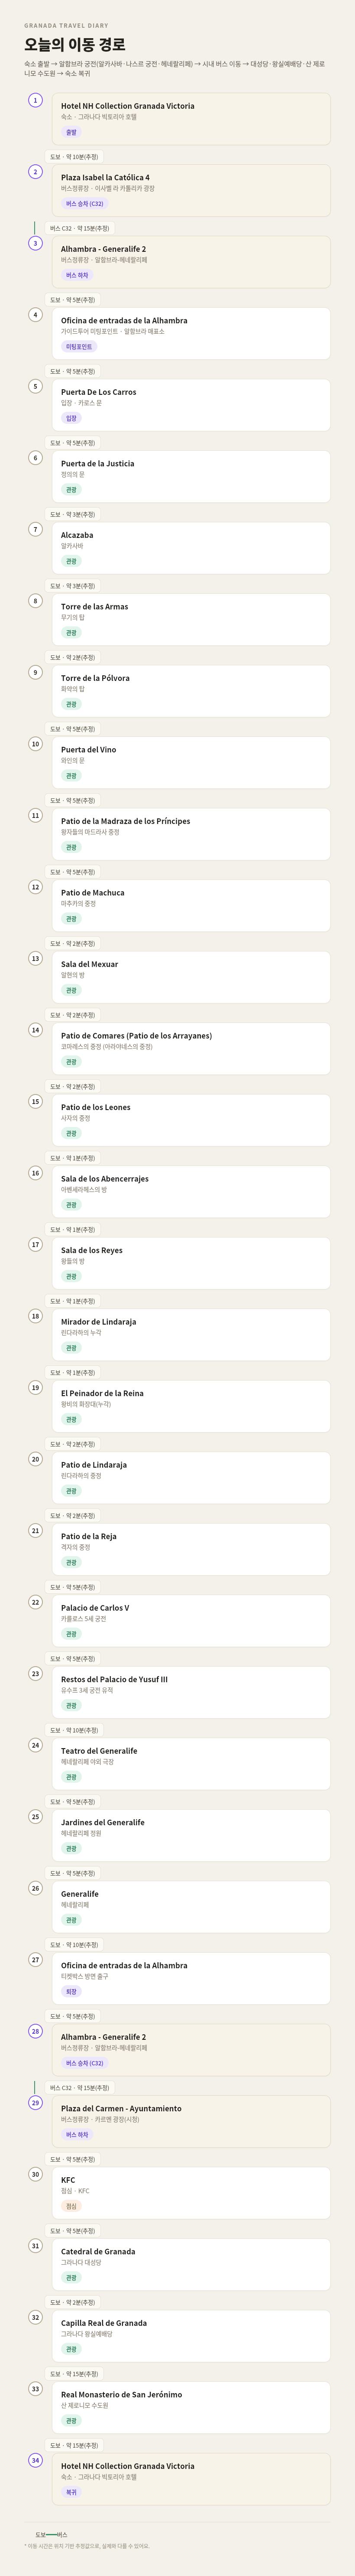The image size is (355, 2576).
Task: Click the 버스 C32 · 약 15분 chip above step 3
Action: (x=80, y=228)
